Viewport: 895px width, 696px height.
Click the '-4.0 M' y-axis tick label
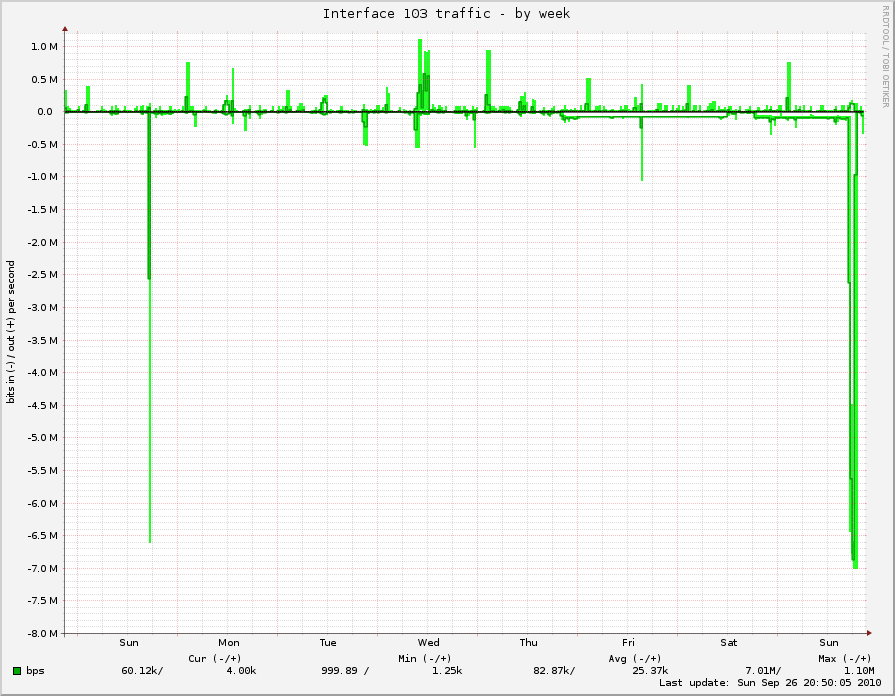click(43, 373)
